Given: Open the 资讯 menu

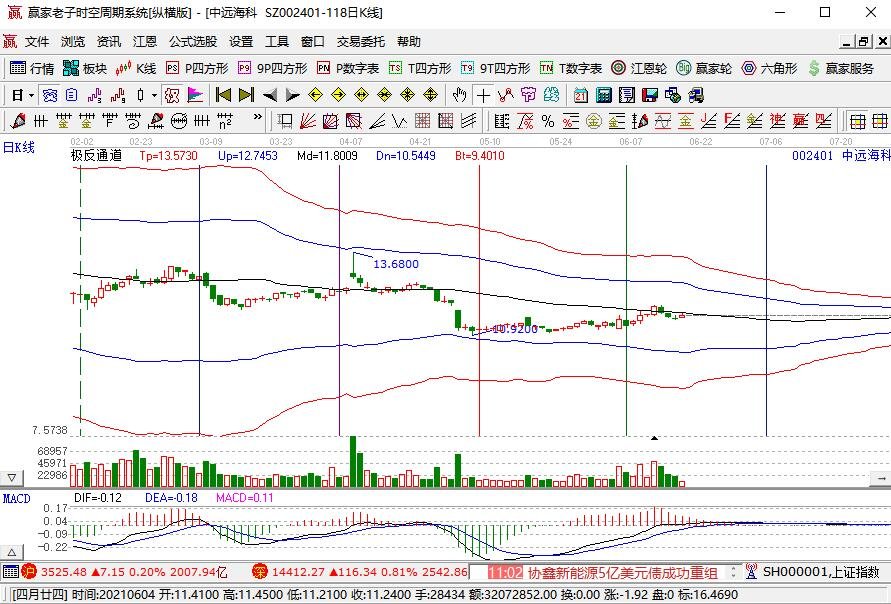Looking at the screenshot, I should click(109, 41).
